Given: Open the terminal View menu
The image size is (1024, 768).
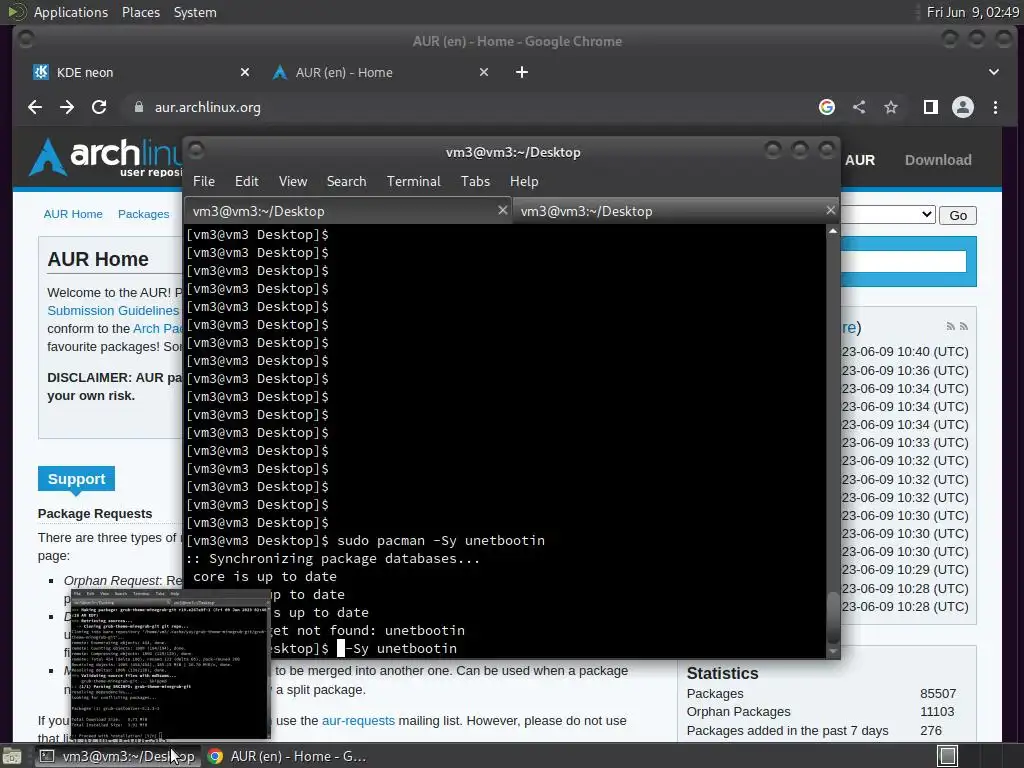Looking at the screenshot, I should 293,182.
